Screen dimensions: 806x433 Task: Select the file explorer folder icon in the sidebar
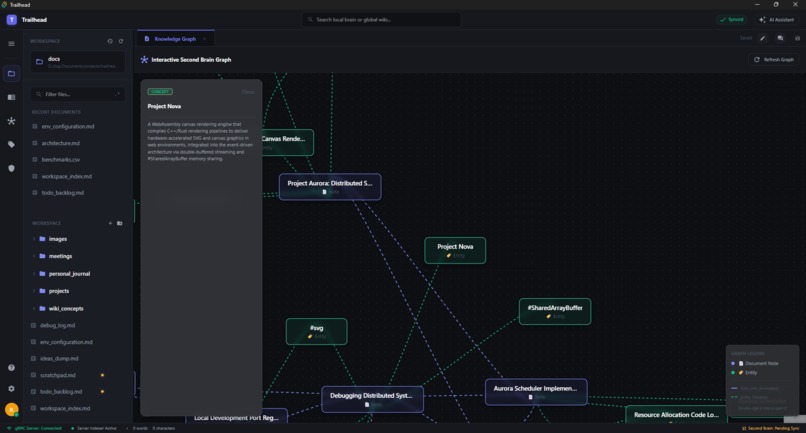tap(11, 74)
